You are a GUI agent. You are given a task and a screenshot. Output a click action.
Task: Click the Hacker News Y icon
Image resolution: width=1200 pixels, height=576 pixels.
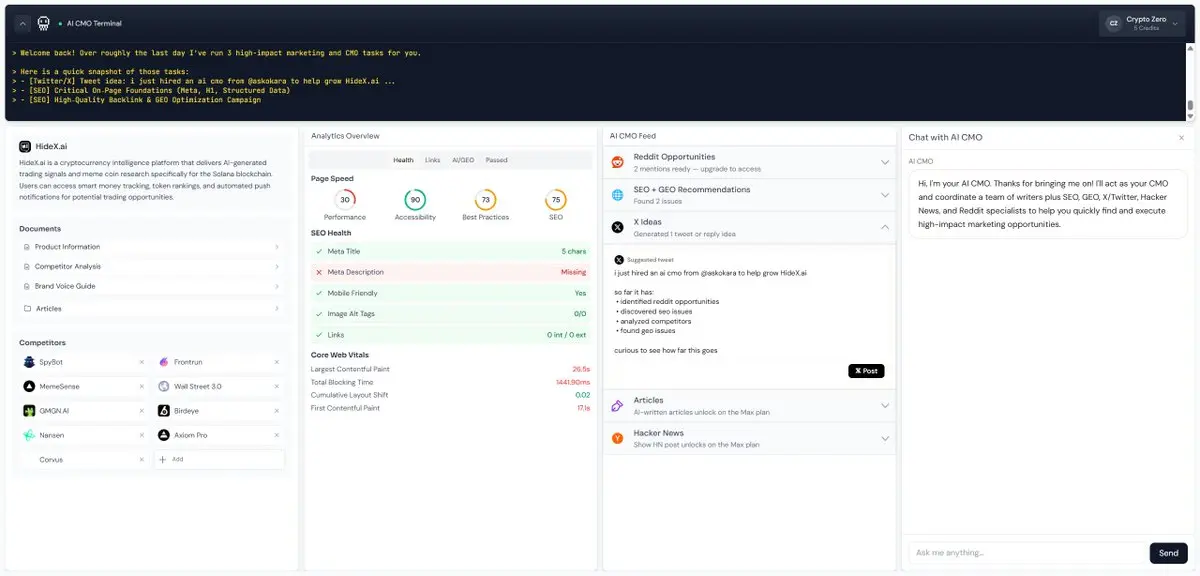617,438
